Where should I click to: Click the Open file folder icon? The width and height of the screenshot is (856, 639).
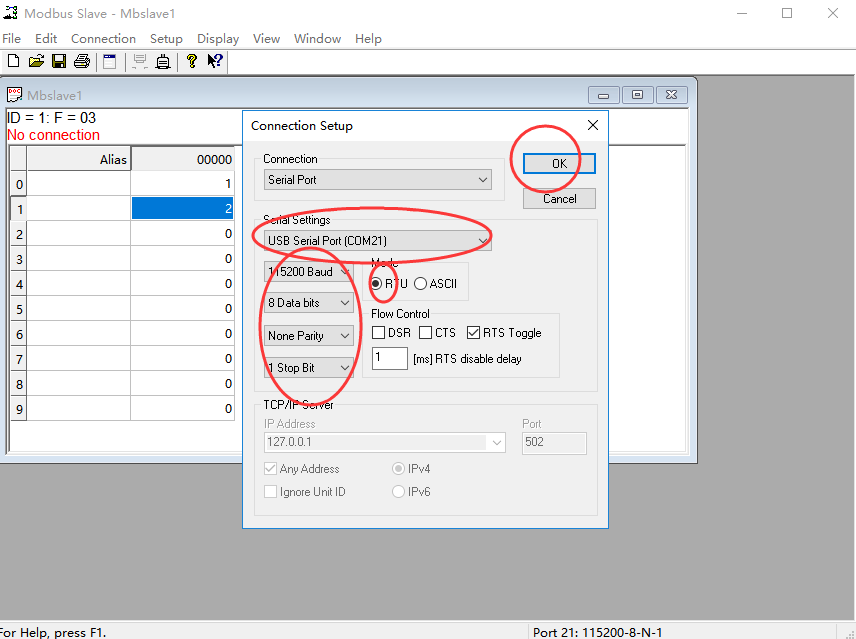click(36, 61)
